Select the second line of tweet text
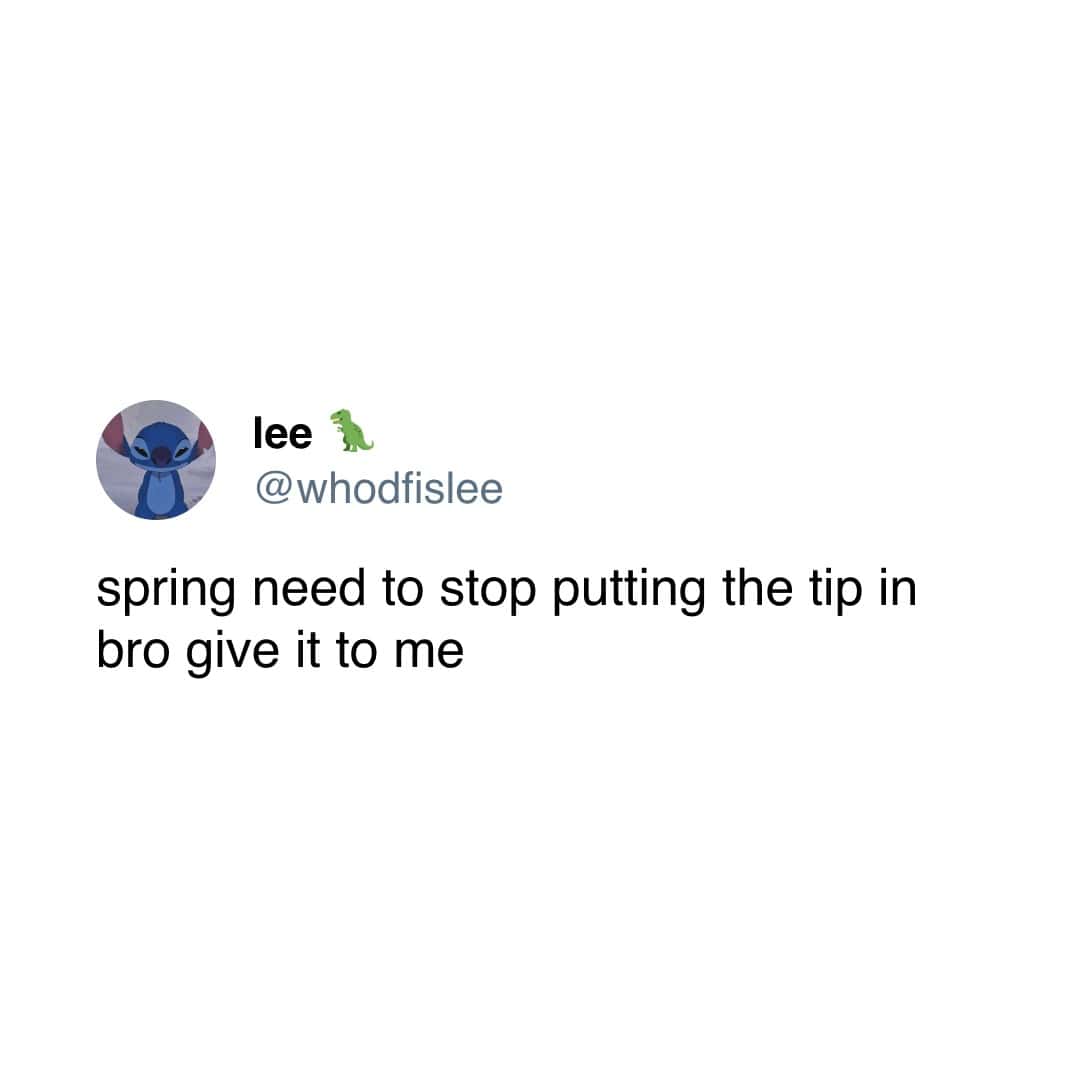 [x=280, y=653]
